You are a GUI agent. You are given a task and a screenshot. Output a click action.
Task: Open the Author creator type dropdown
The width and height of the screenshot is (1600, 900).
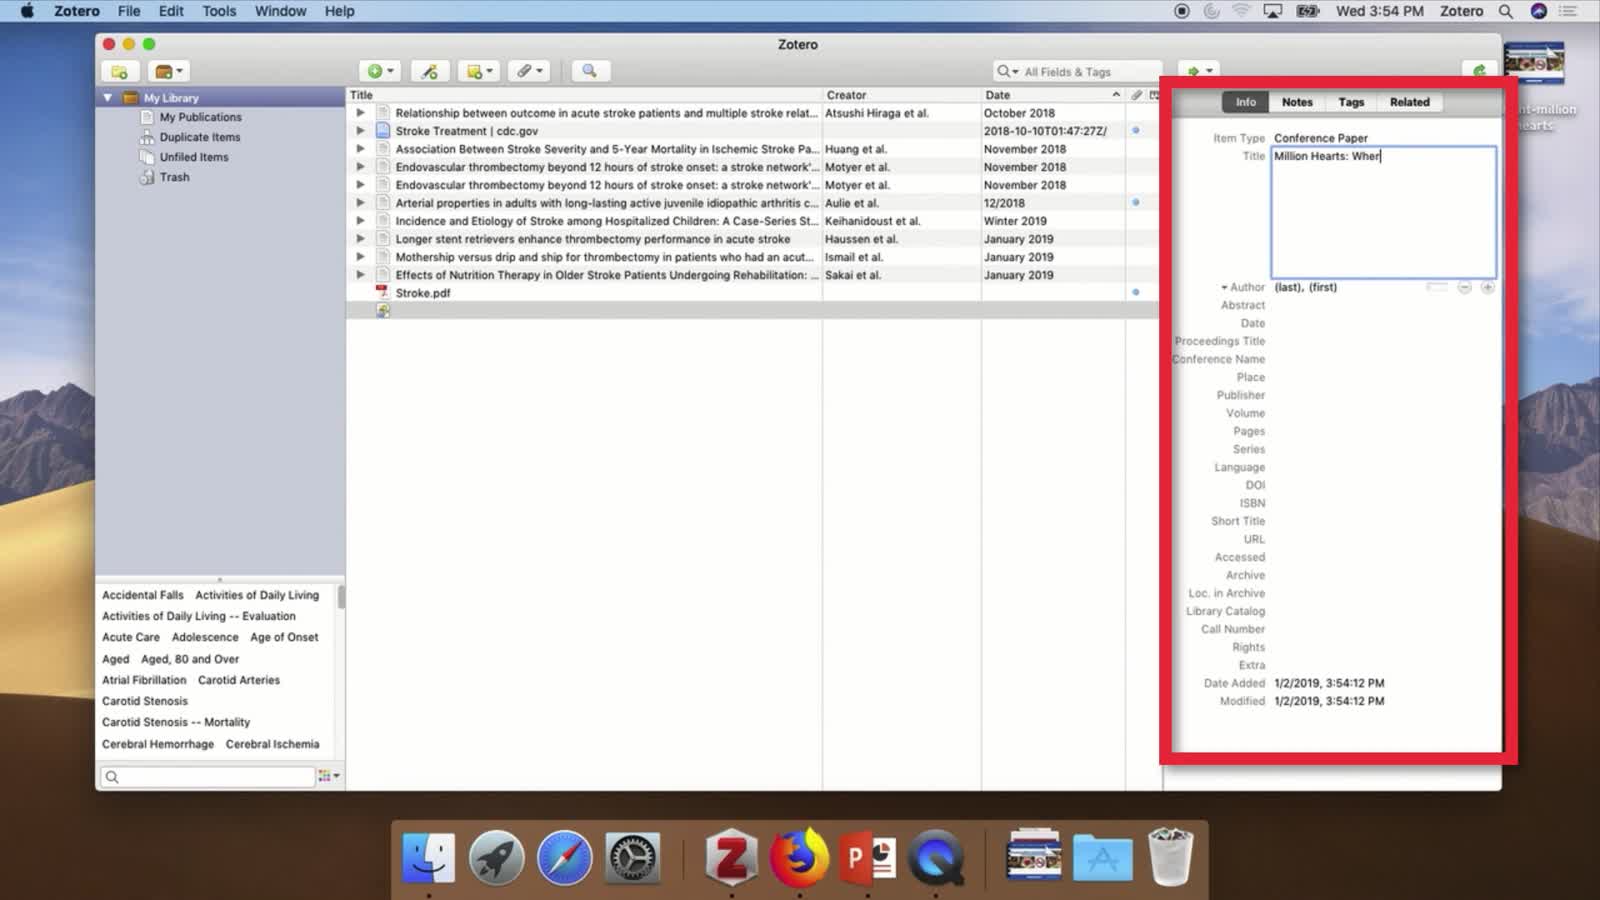1242,287
